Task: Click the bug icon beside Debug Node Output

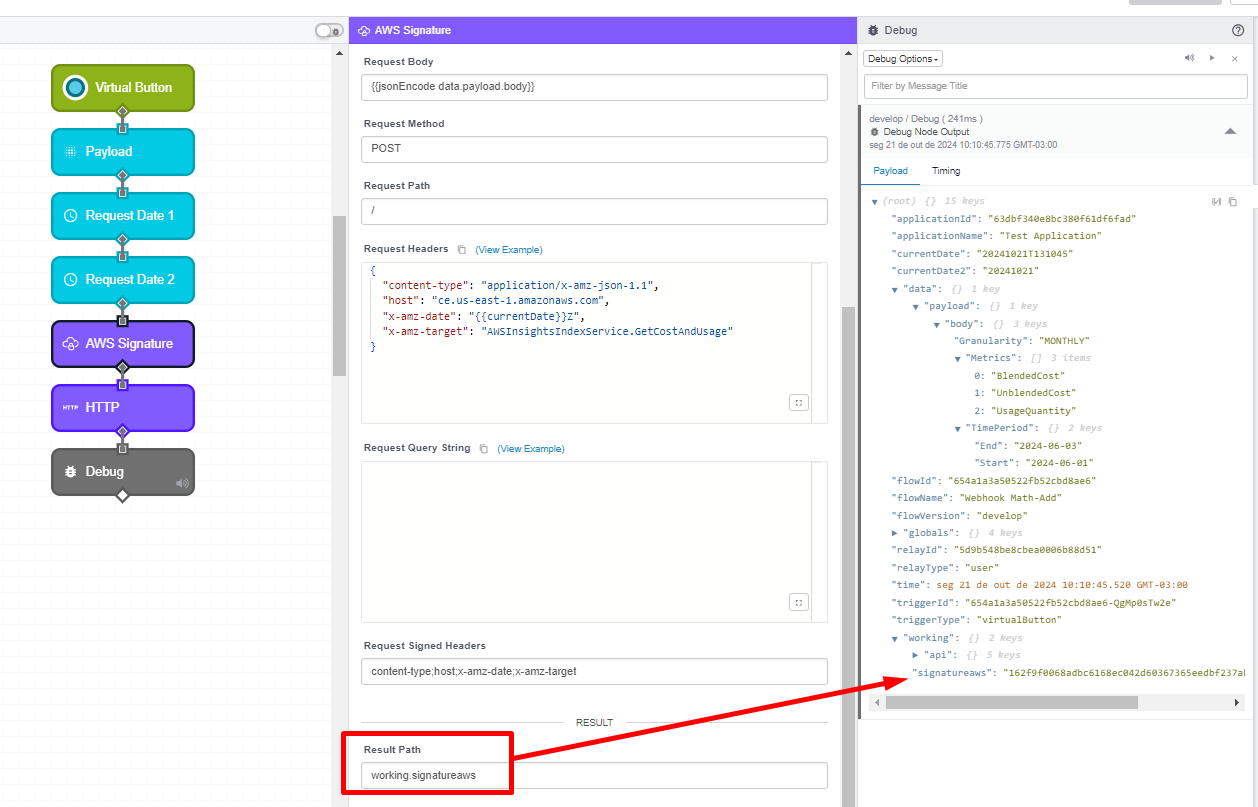Action: (875, 132)
